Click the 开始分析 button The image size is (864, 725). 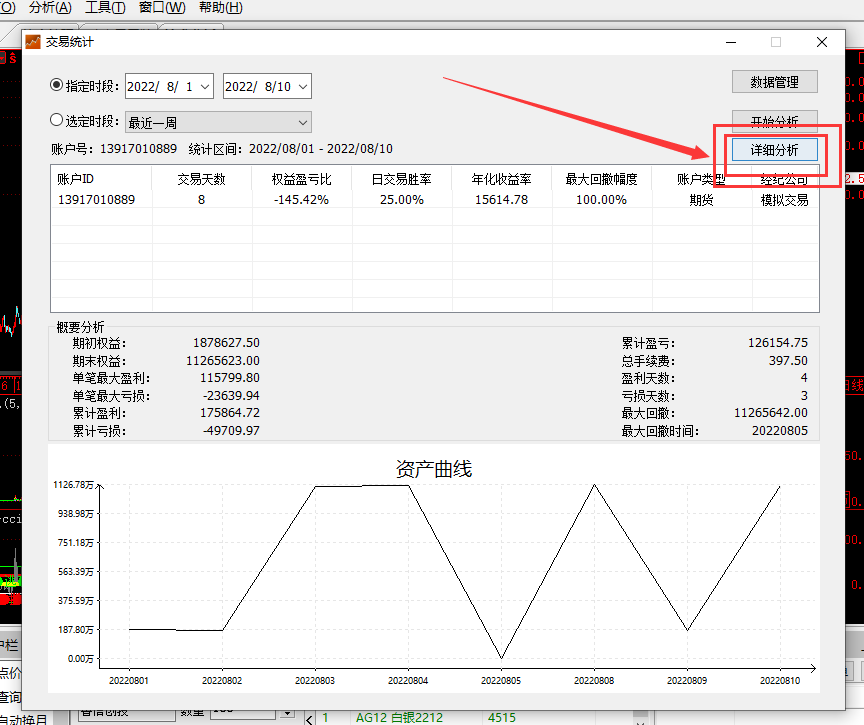coord(774,118)
